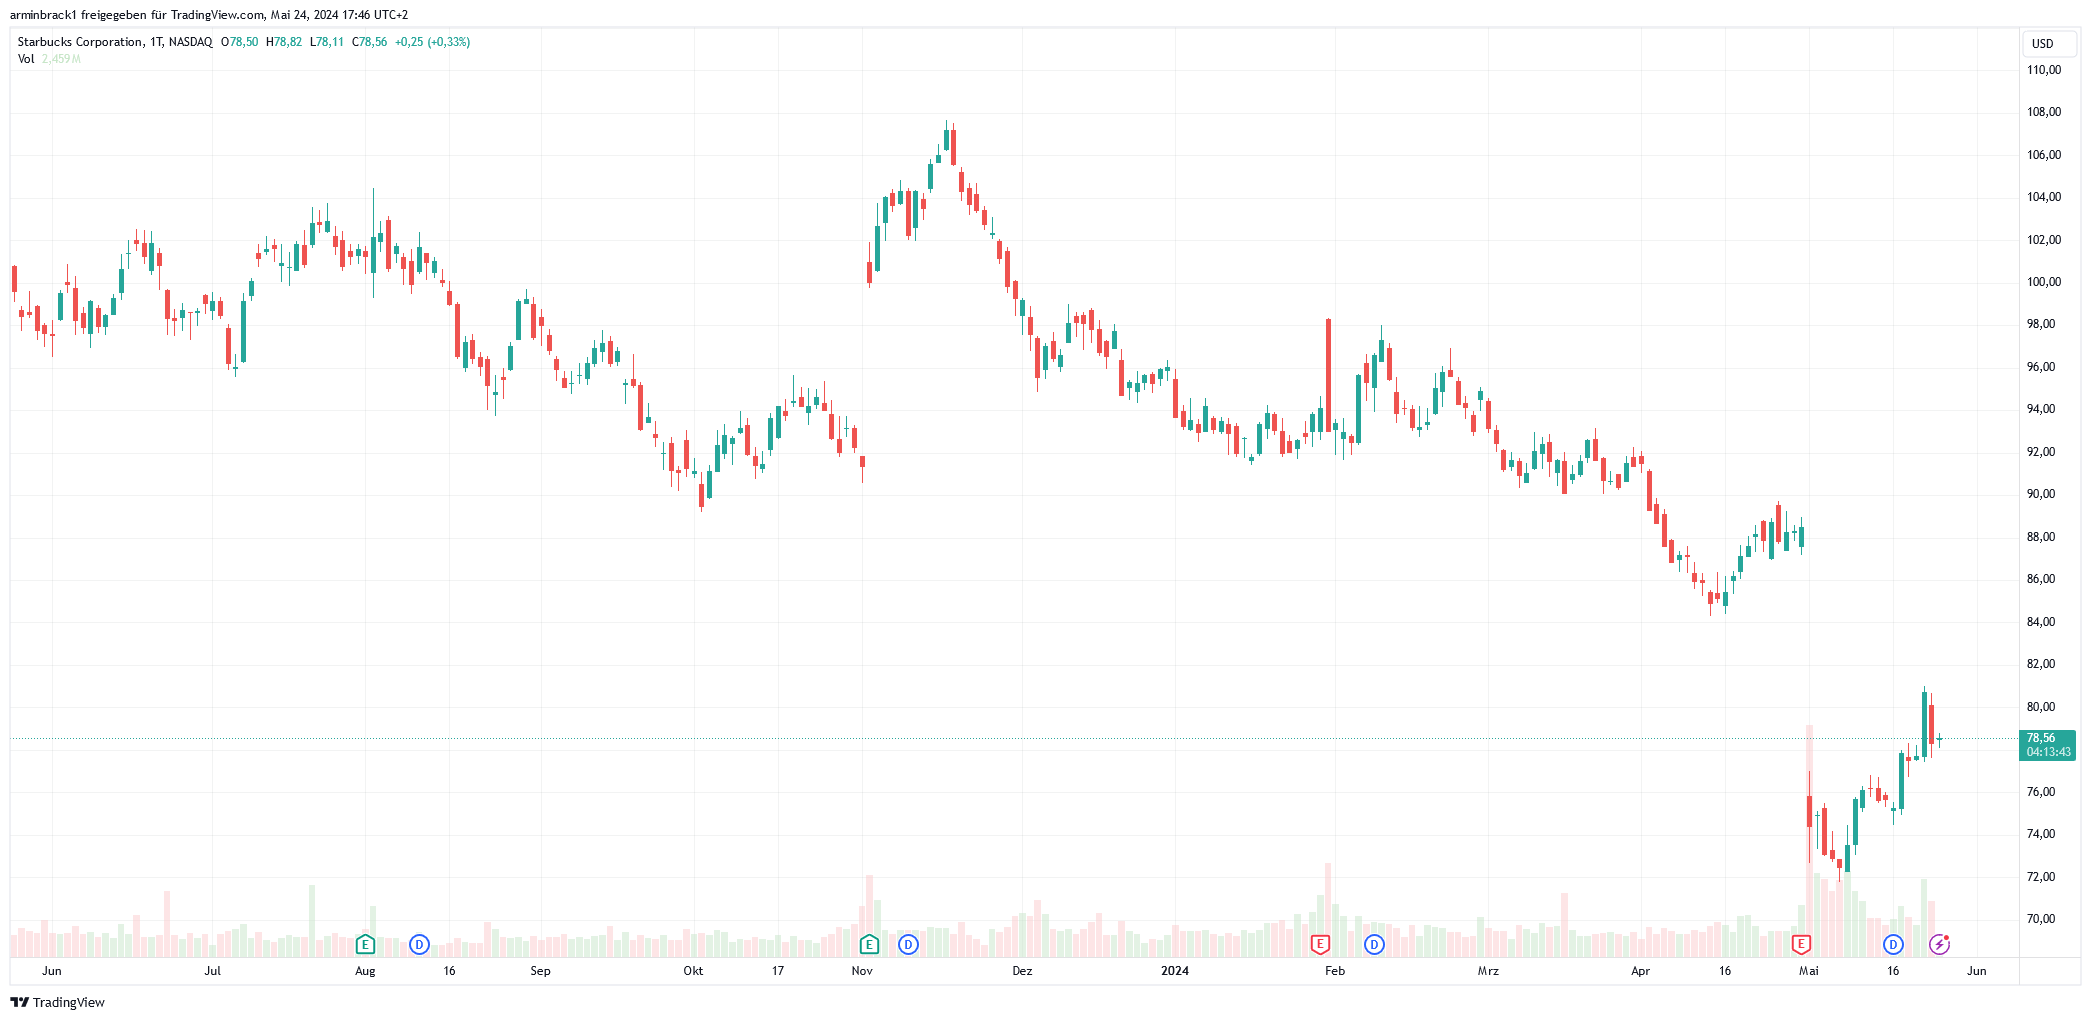Click the 92,00 price axis label
This screenshot has height=1020, width=2091.
(2041, 452)
